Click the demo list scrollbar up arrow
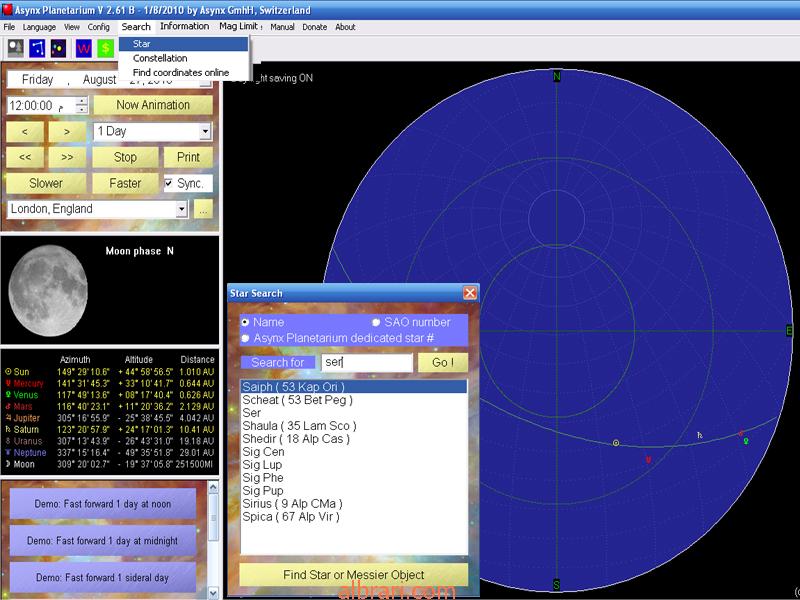Viewport: 800px width, 600px height. click(213, 486)
